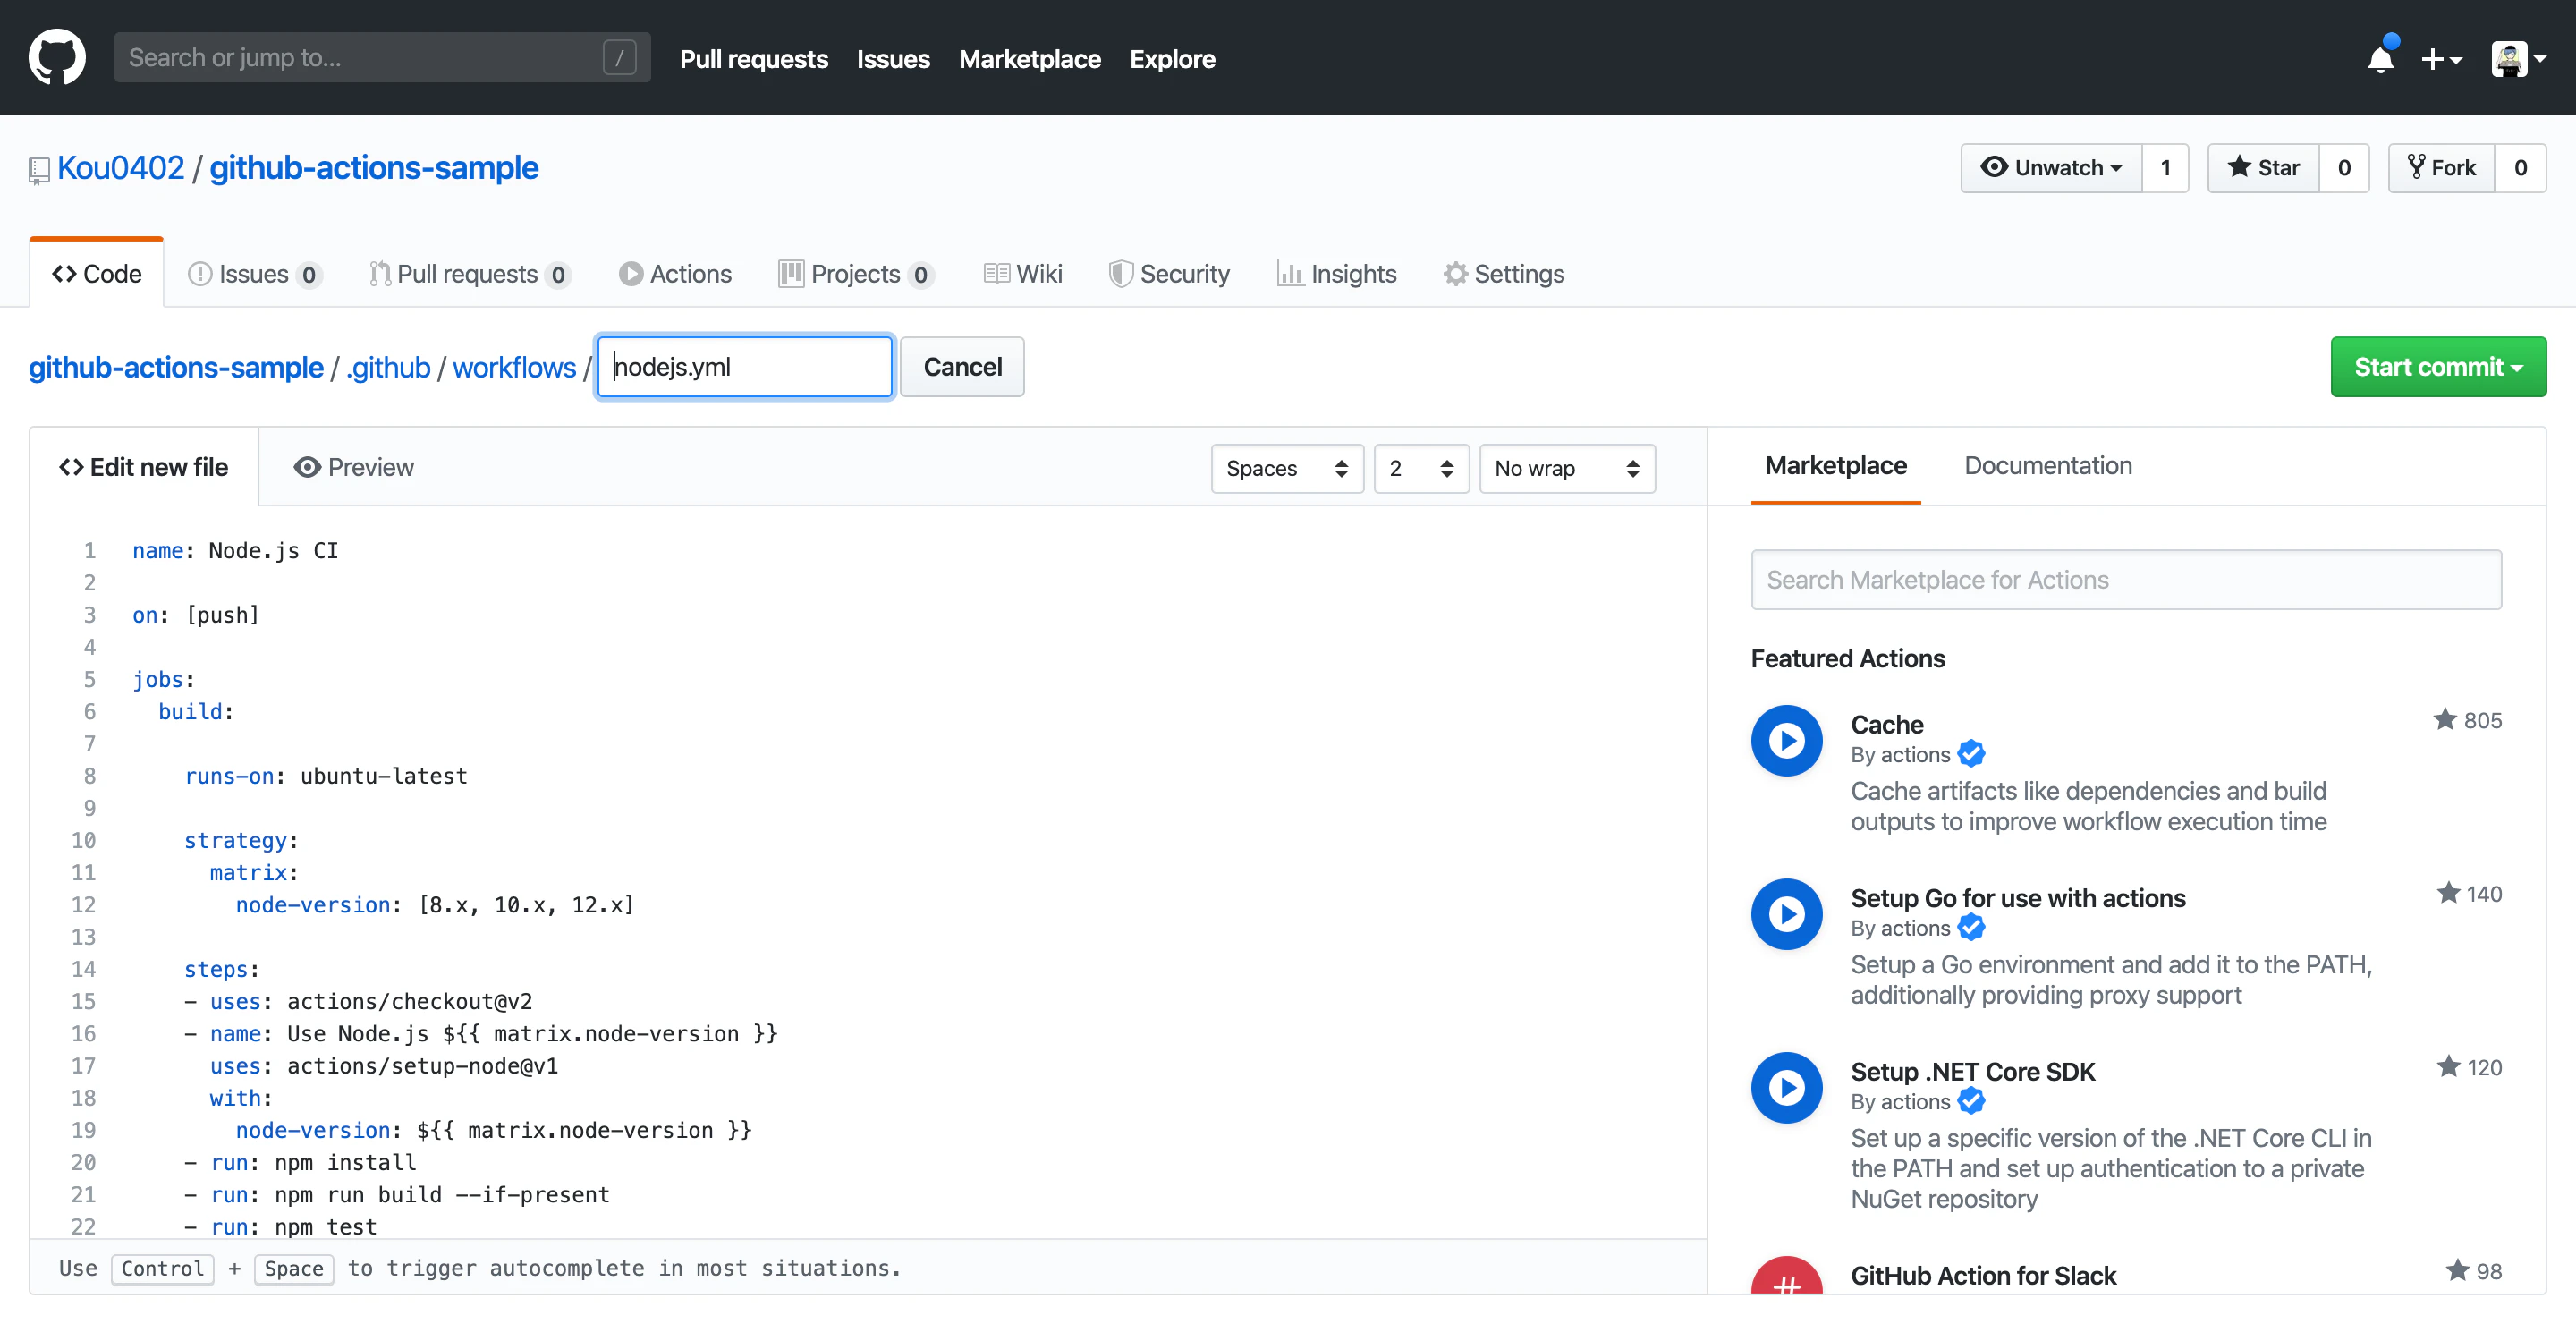The width and height of the screenshot is (2576, 1324).
Task: Open the user avatar menu
Action: tap(2518, 59)
